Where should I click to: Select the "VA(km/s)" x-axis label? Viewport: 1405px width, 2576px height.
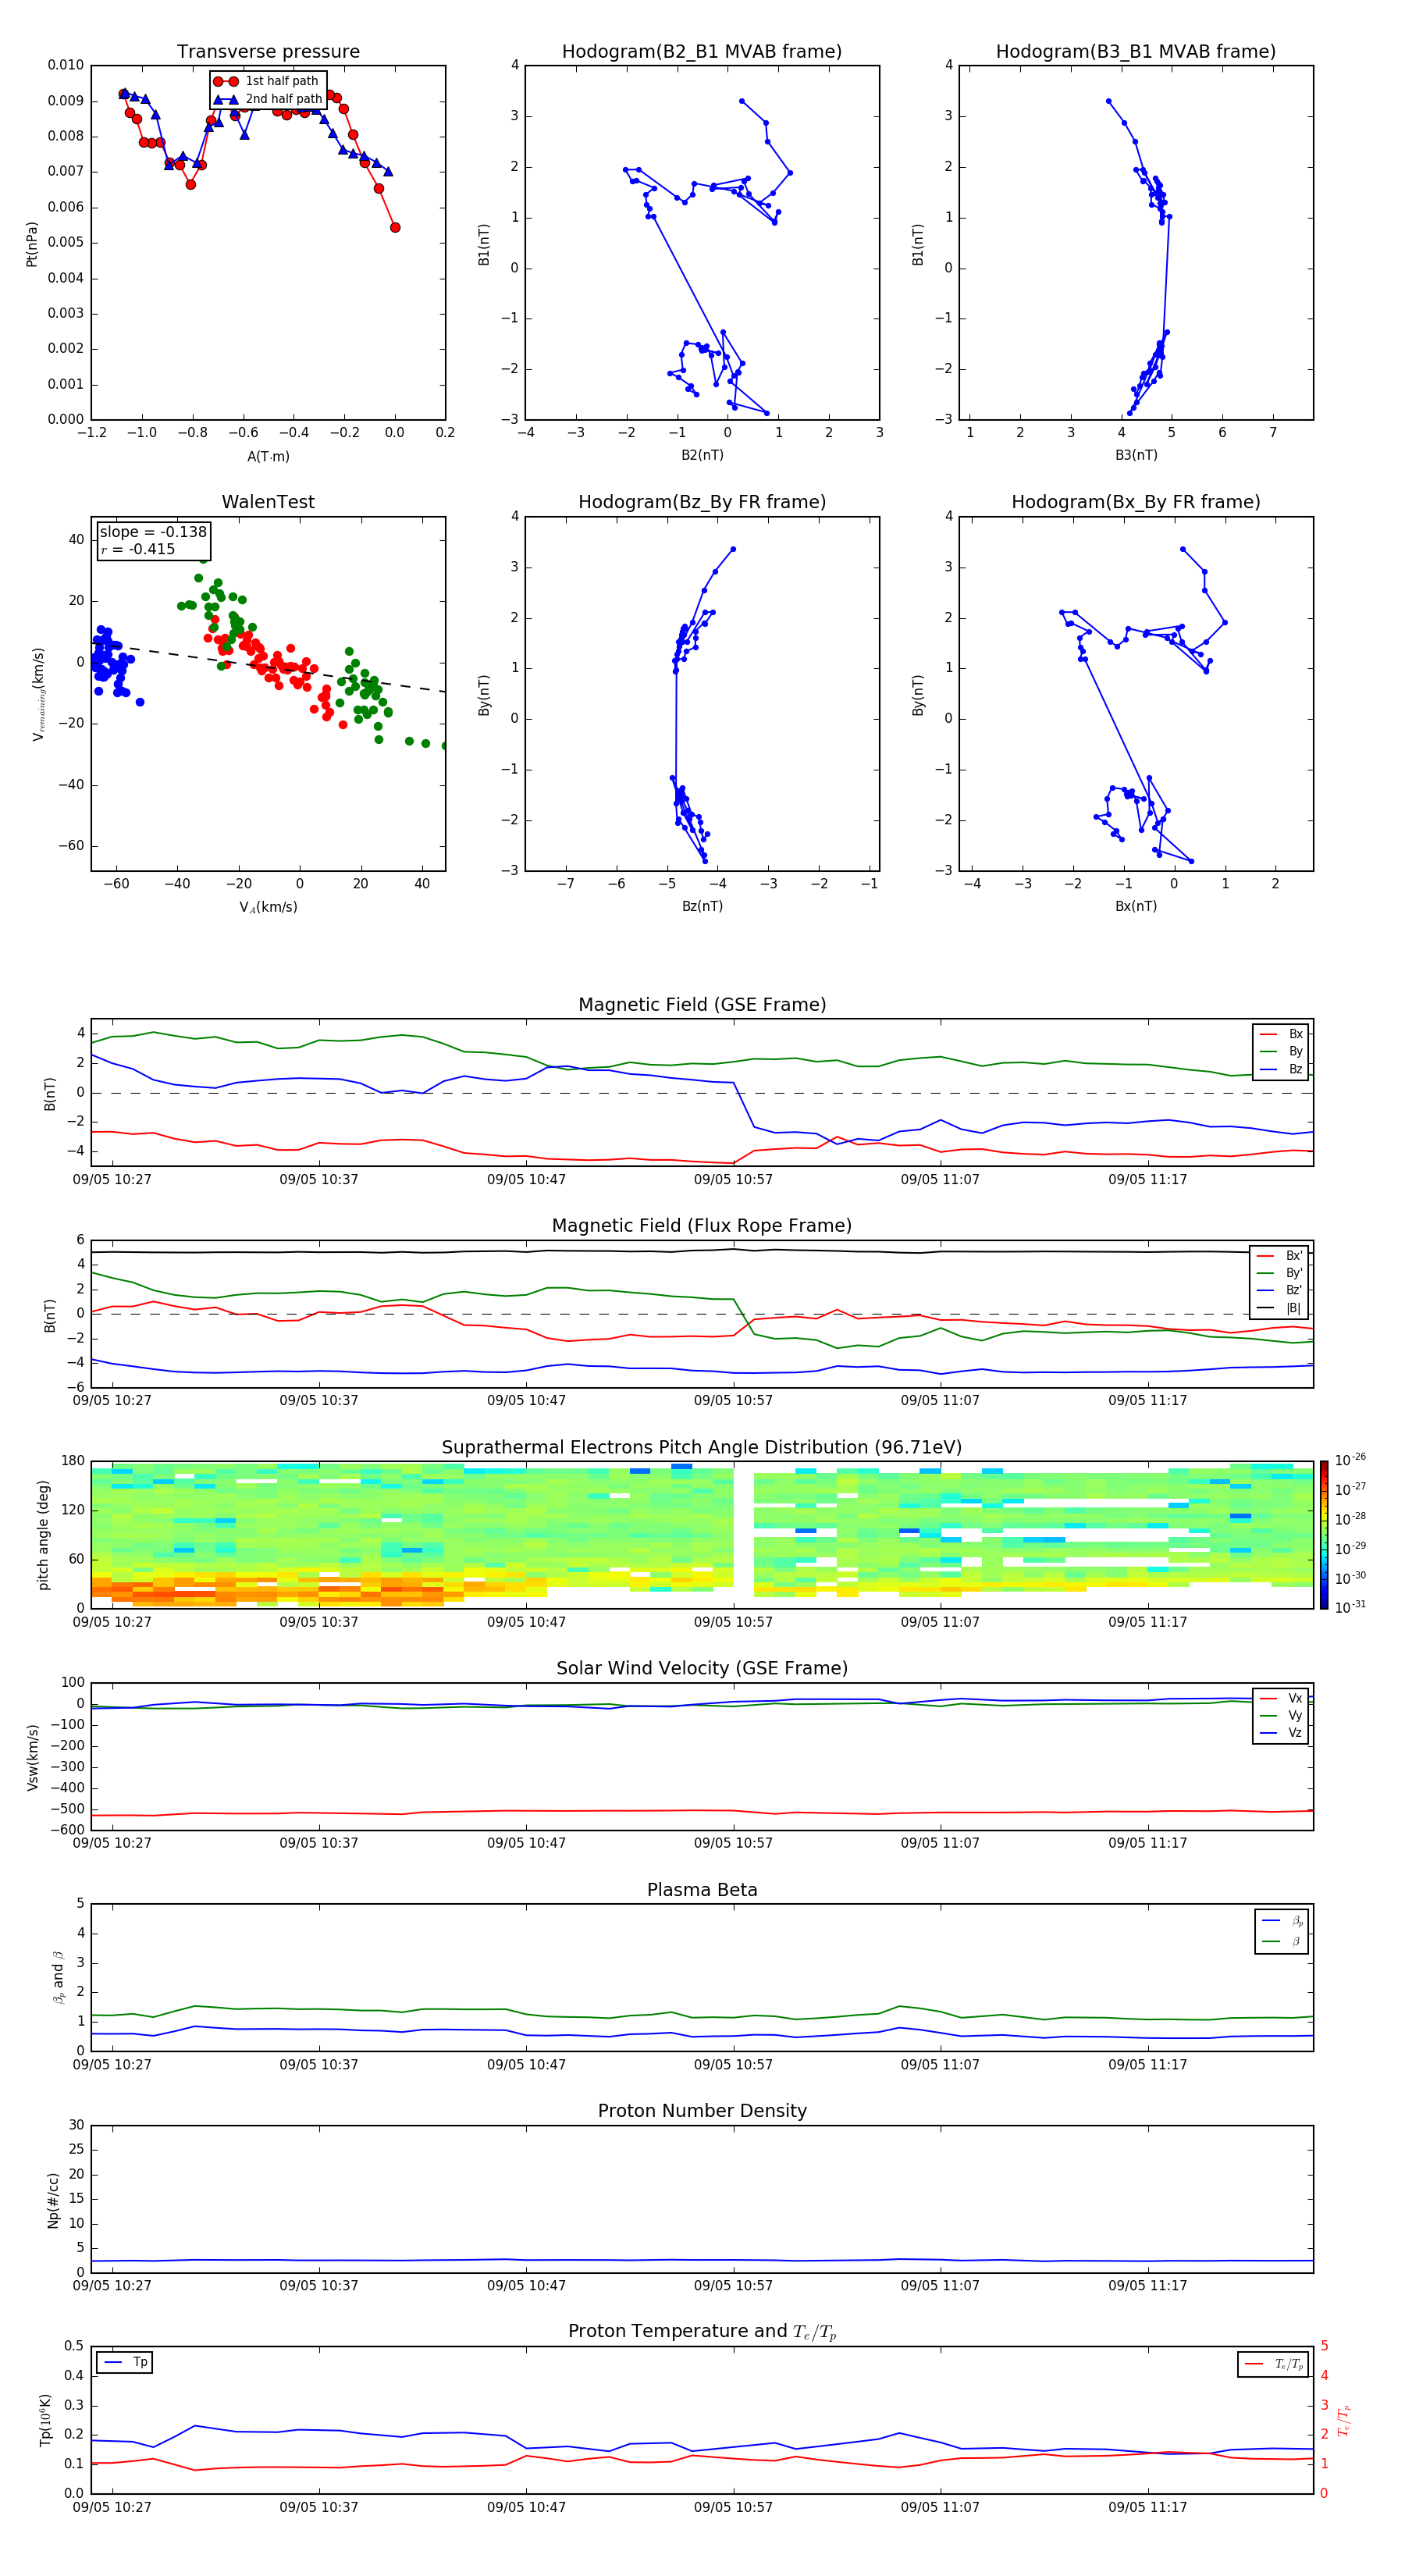click(x=268, y=907)
